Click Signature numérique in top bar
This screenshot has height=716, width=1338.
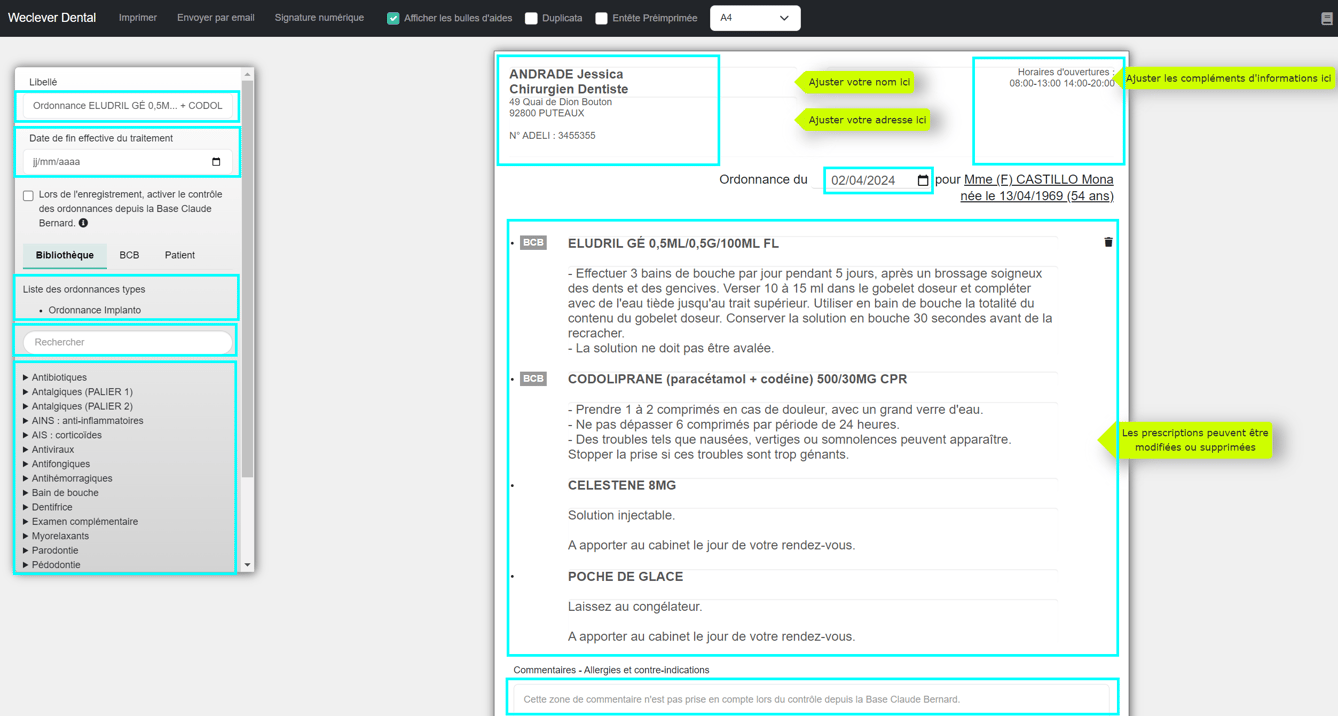point(319,18)
